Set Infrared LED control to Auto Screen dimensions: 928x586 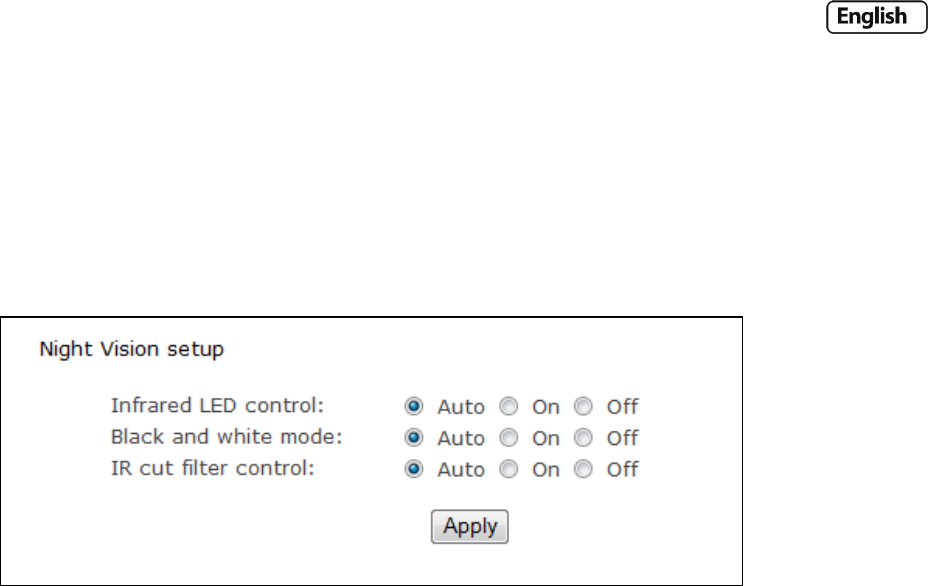(x=413, y=407)
